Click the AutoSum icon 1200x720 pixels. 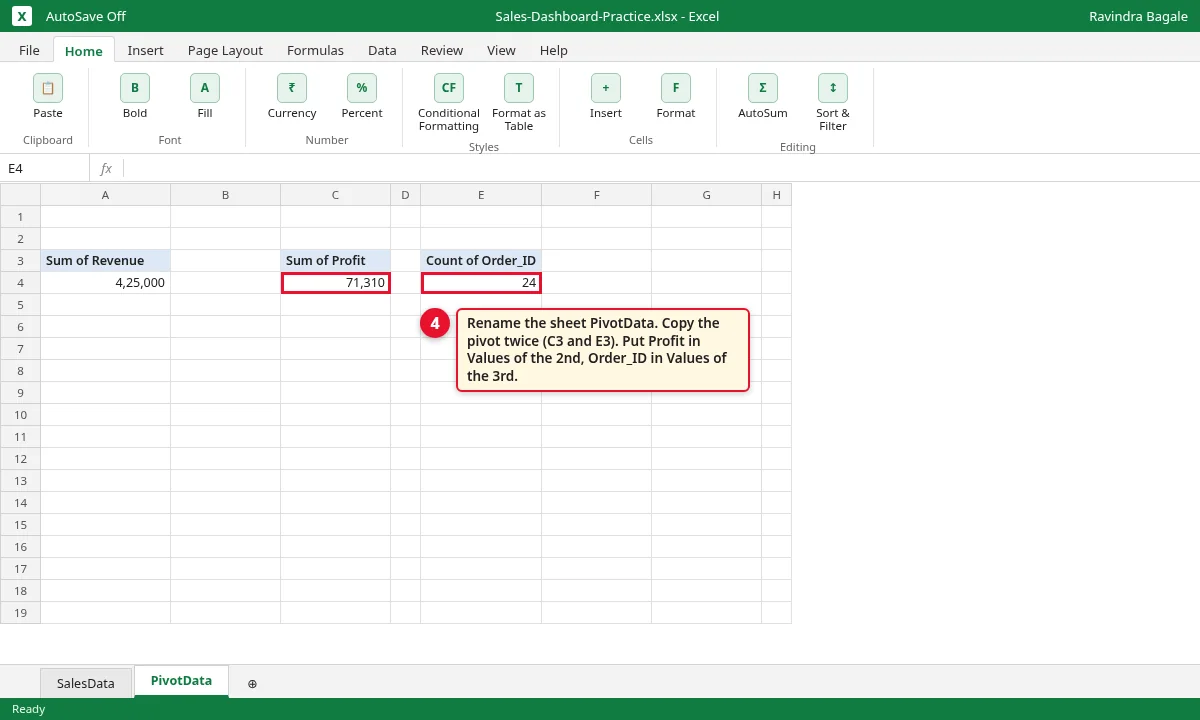tap(763, 88)
